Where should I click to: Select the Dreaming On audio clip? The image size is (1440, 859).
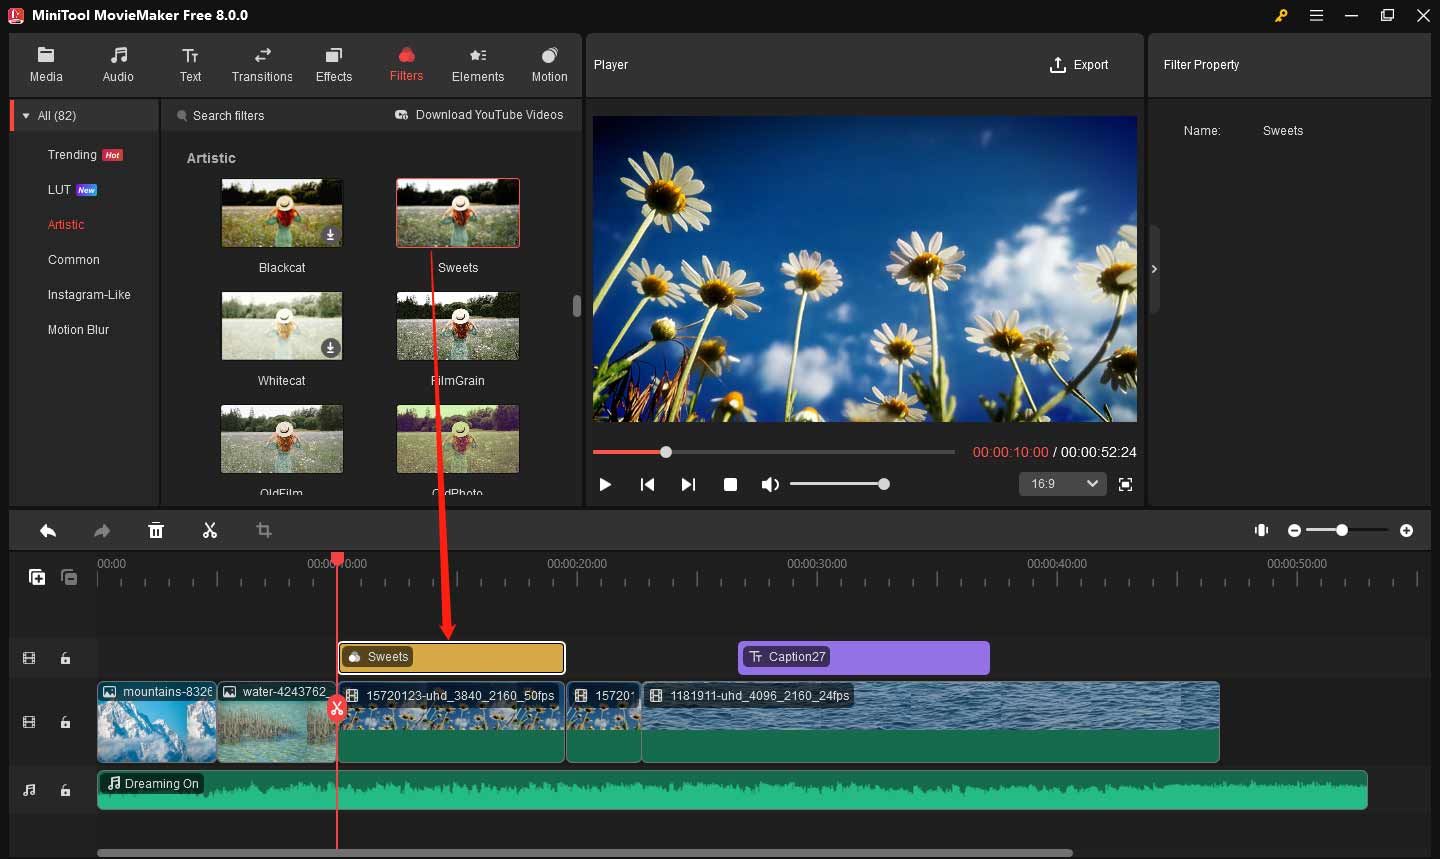point(732,790)
